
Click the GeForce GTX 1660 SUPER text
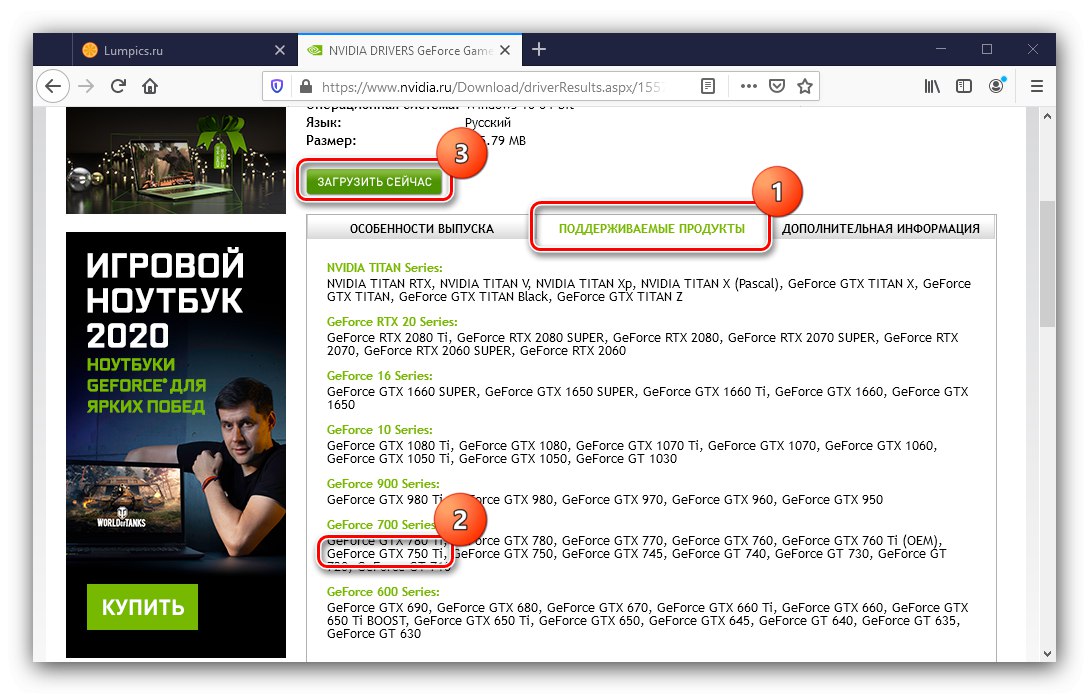click(x=401, y=392)
